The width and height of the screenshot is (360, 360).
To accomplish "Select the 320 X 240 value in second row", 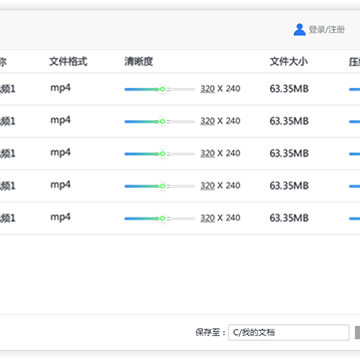I will [220, 121].
